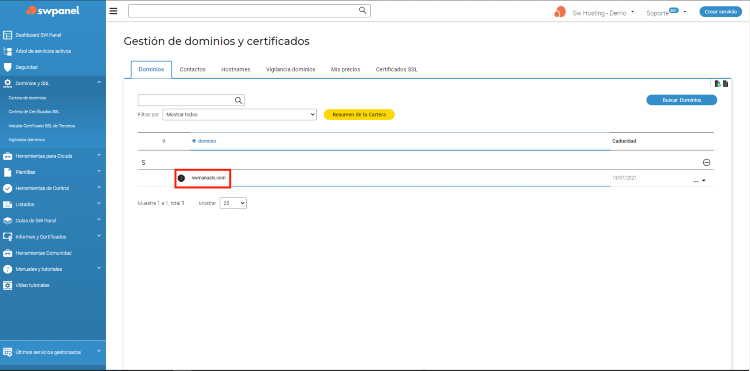This screenshot has width=750, height=371.
Task: Click the swpanel logo
Action: tap(53, 11)
